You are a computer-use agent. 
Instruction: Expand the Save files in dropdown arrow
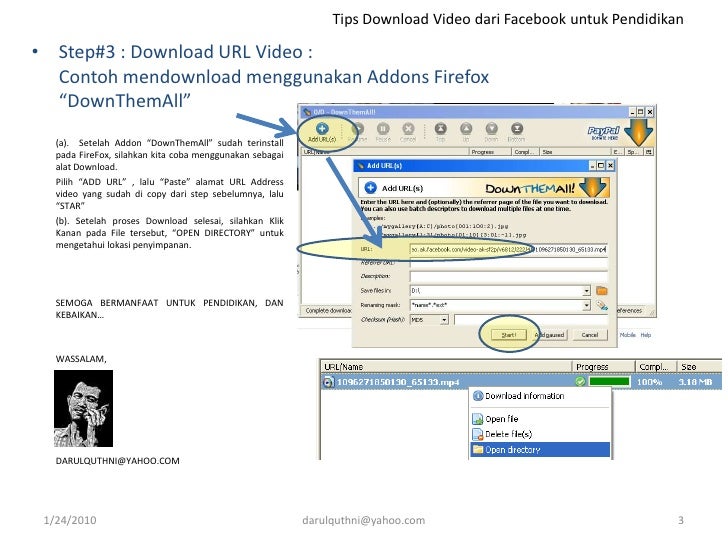coord(586,291)
